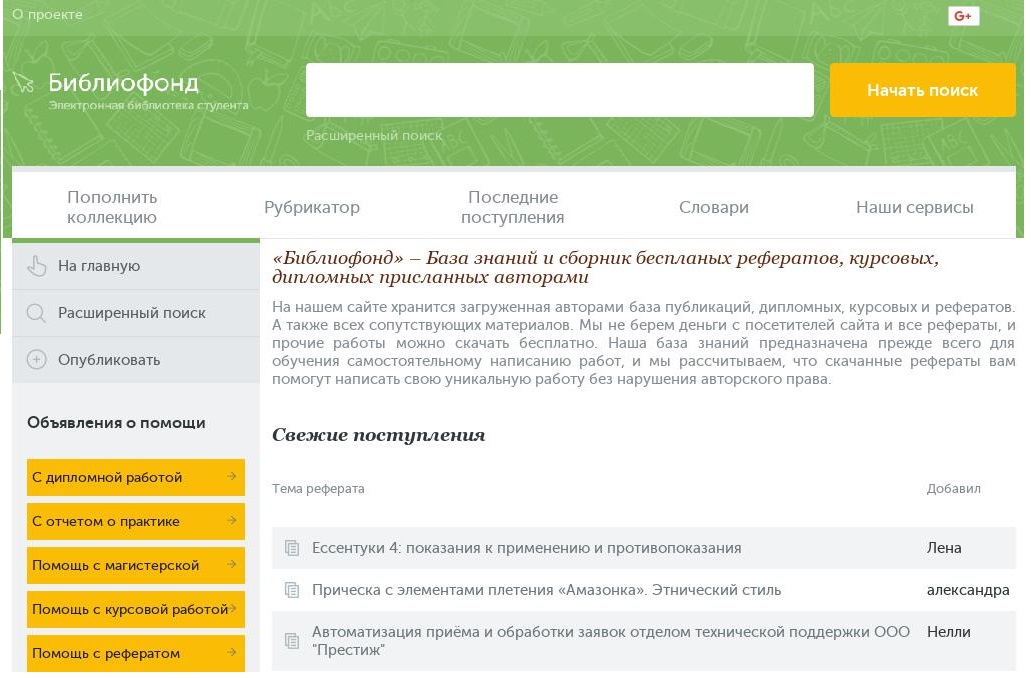
Task: Open Ессентуки 4: показания к применению entry
Action: (526, 548)
